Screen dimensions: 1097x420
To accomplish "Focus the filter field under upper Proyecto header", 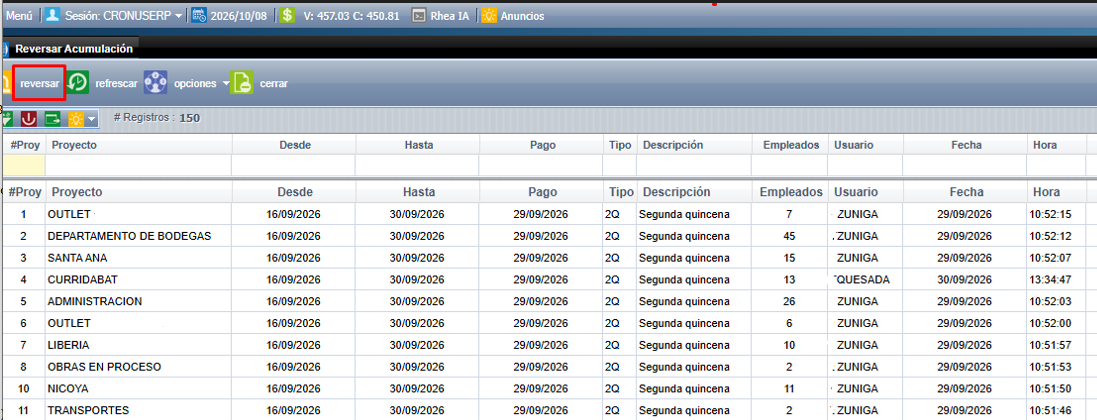I will [x=138, y=165].
